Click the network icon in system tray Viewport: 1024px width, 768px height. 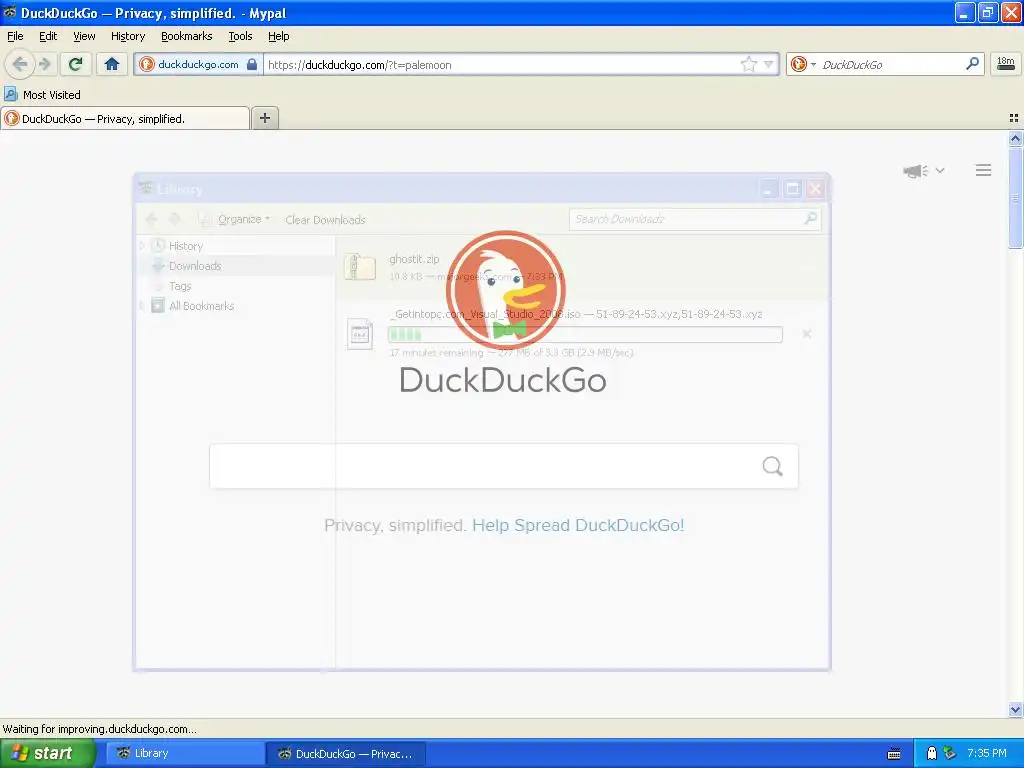(x=950, y=753)
